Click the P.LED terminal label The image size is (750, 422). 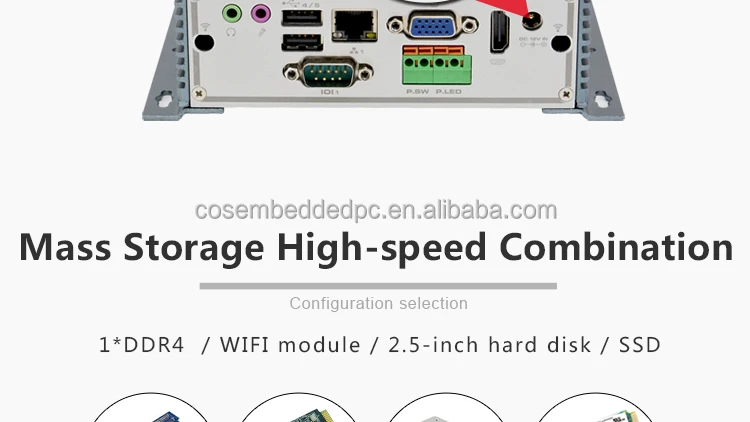coord(449,91)
